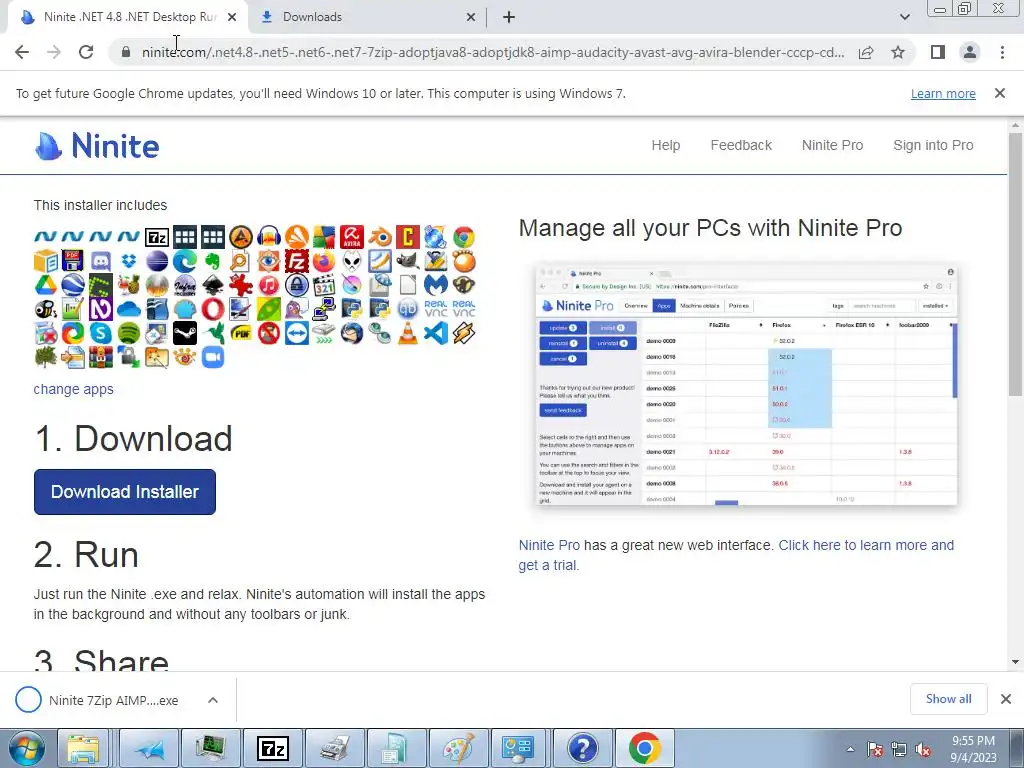This screenshot has width=1024, height=768.
Task: Click the Download Installer button
Action: [x=125, y=492]
